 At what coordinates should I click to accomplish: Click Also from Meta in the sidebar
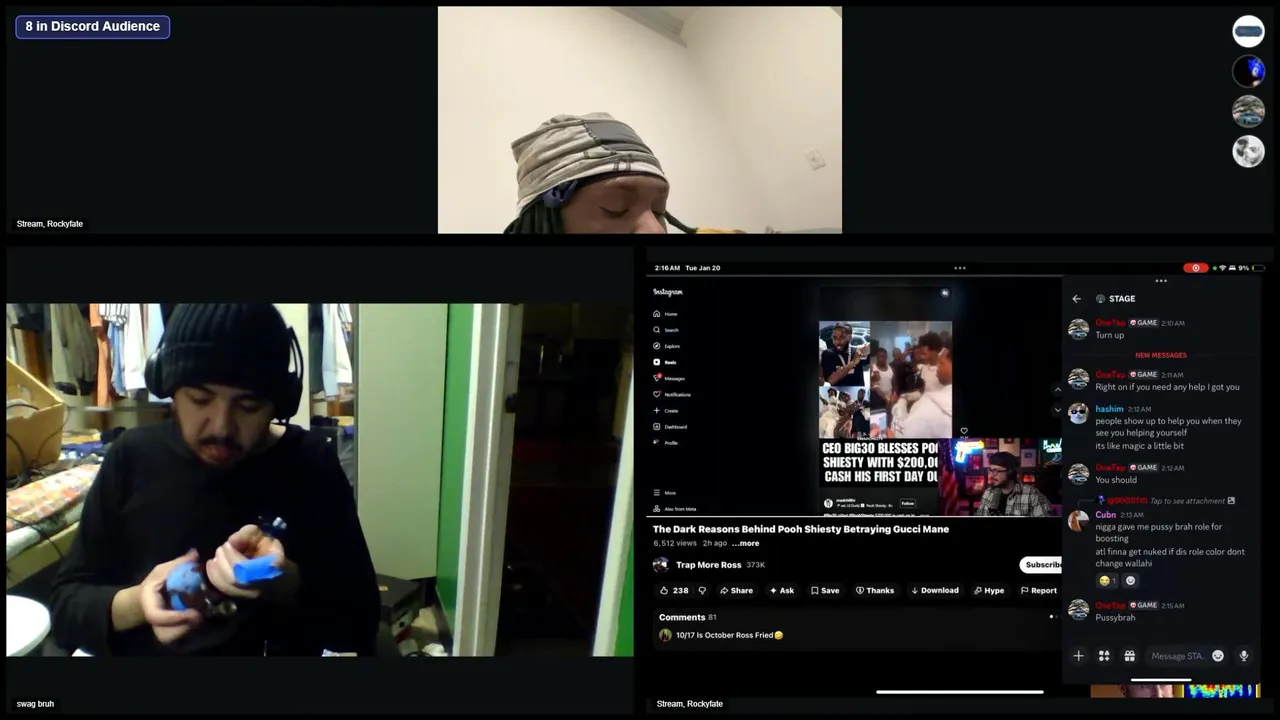tap(675, 509)
